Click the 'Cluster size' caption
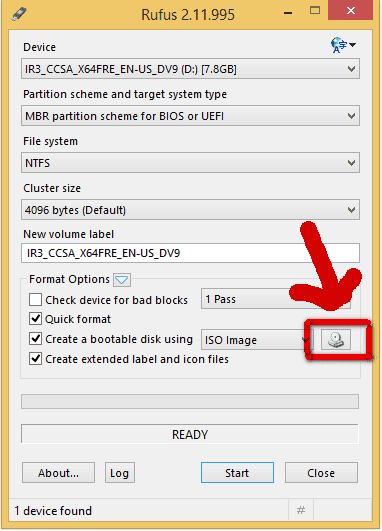The image size is (382, 531). pyautogui.click(x=52, y=188)
